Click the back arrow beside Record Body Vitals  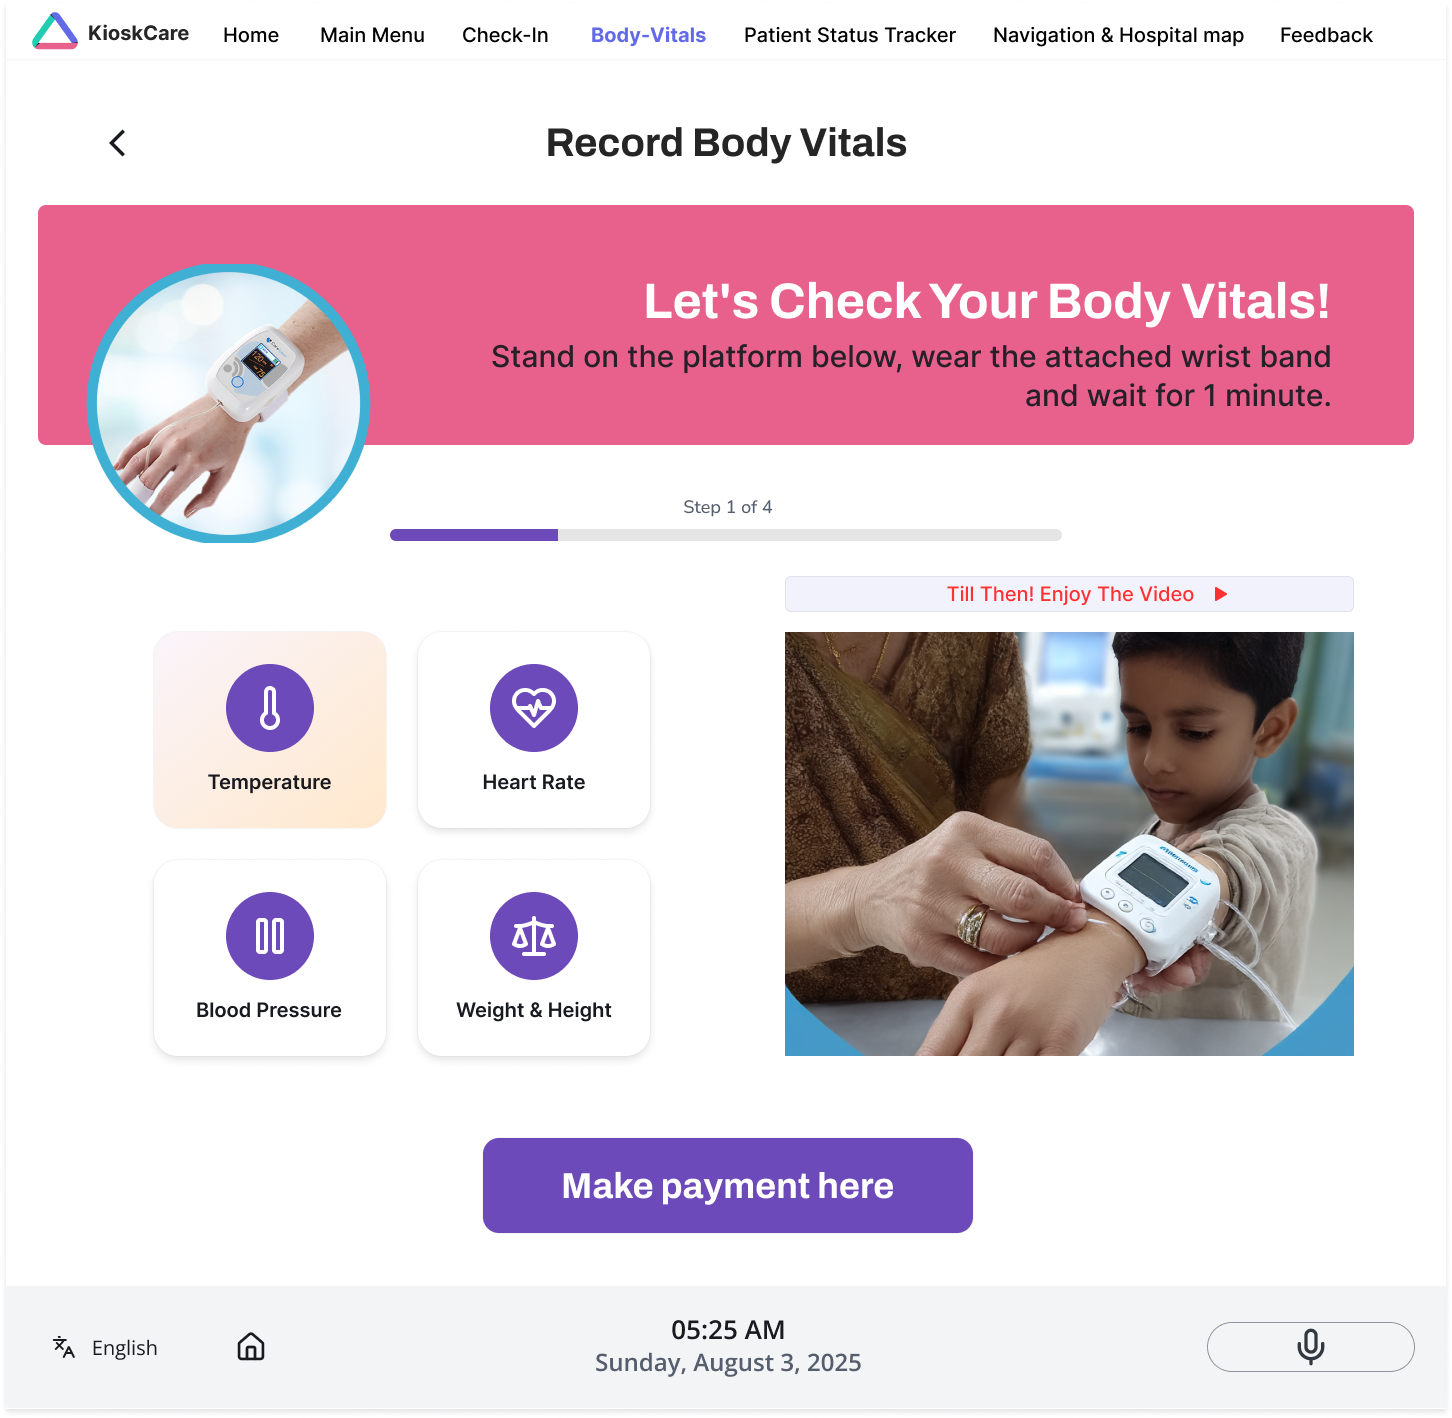[117, 143]
